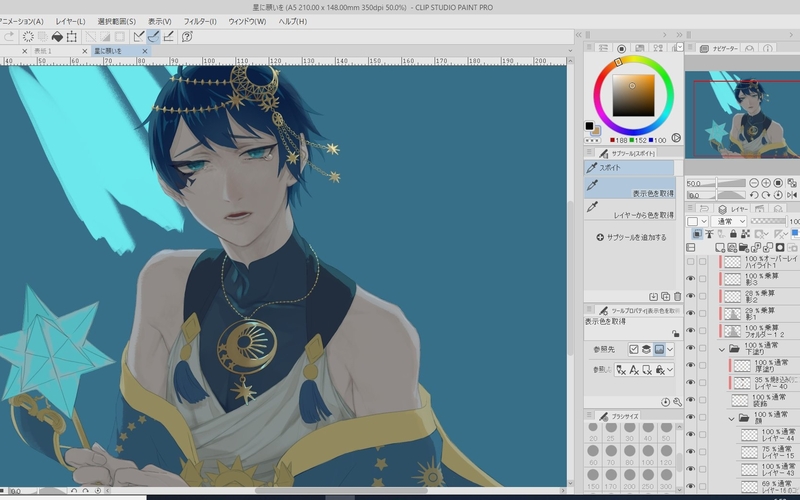Open the 選択範囲(S) menu
The height and width of the screenshot is (500, 800).
coord(117,21)
